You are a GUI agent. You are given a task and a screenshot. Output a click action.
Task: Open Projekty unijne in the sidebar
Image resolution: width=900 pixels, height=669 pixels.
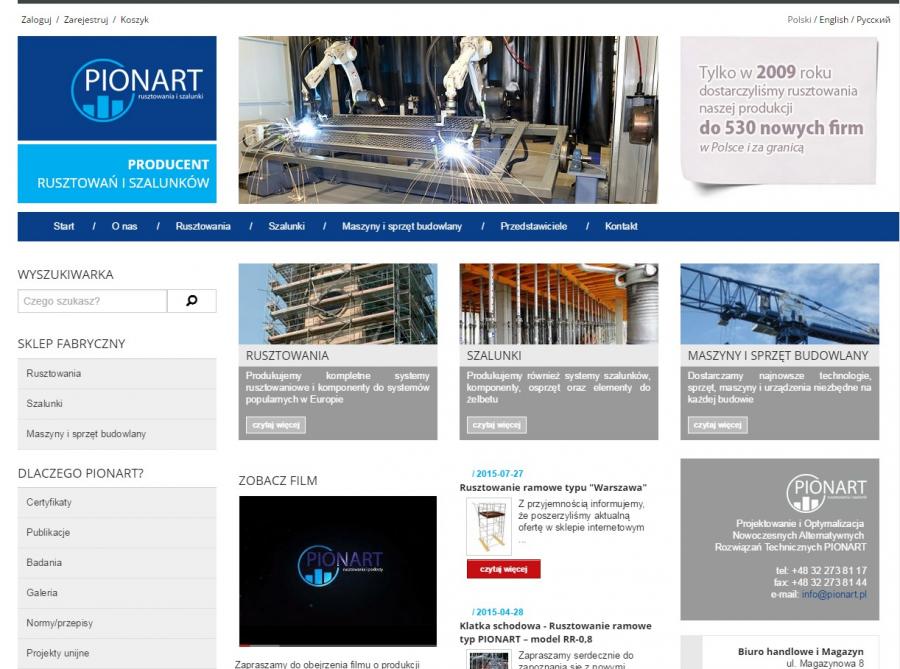click(117, 654)
